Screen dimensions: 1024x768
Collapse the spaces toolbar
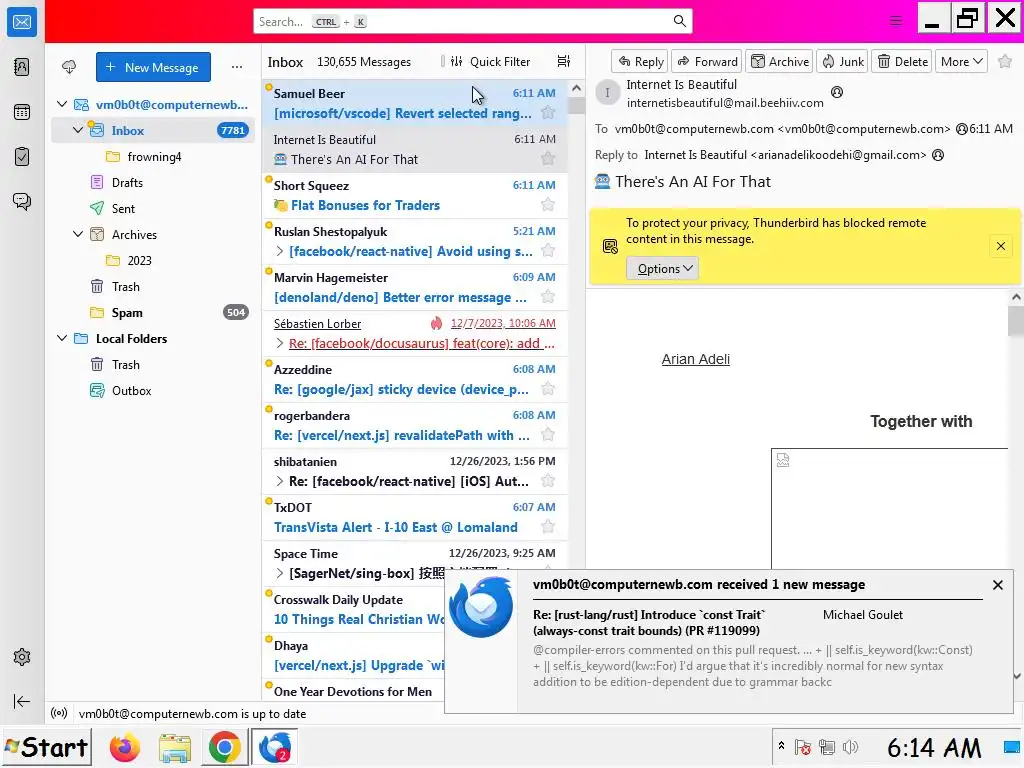[x=22, y=701]
